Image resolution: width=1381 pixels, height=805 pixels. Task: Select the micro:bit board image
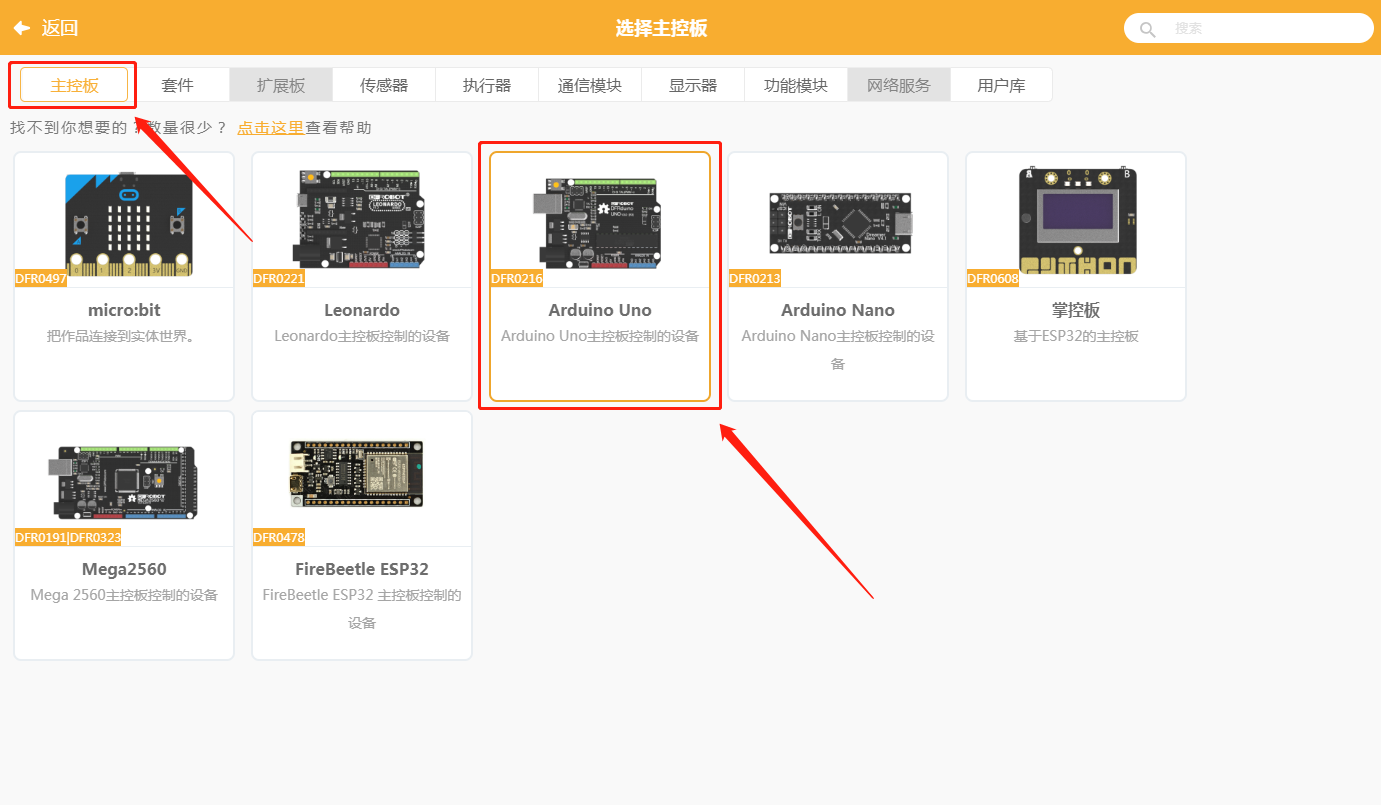pyautogui.click(x=128, y=225)
